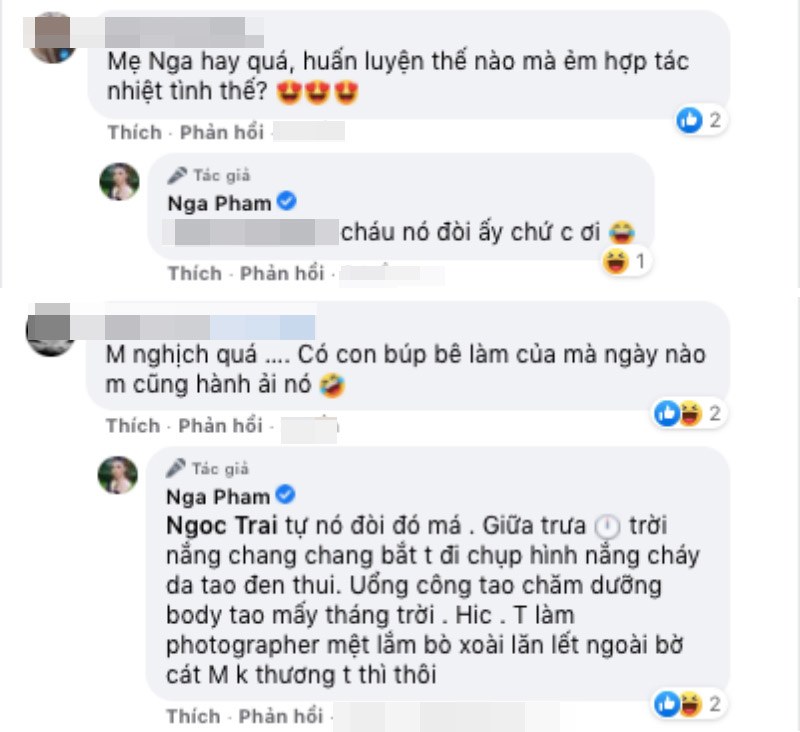
Task: Click the Tác giả microphone icon in second reply
Action: pos(175,468)
